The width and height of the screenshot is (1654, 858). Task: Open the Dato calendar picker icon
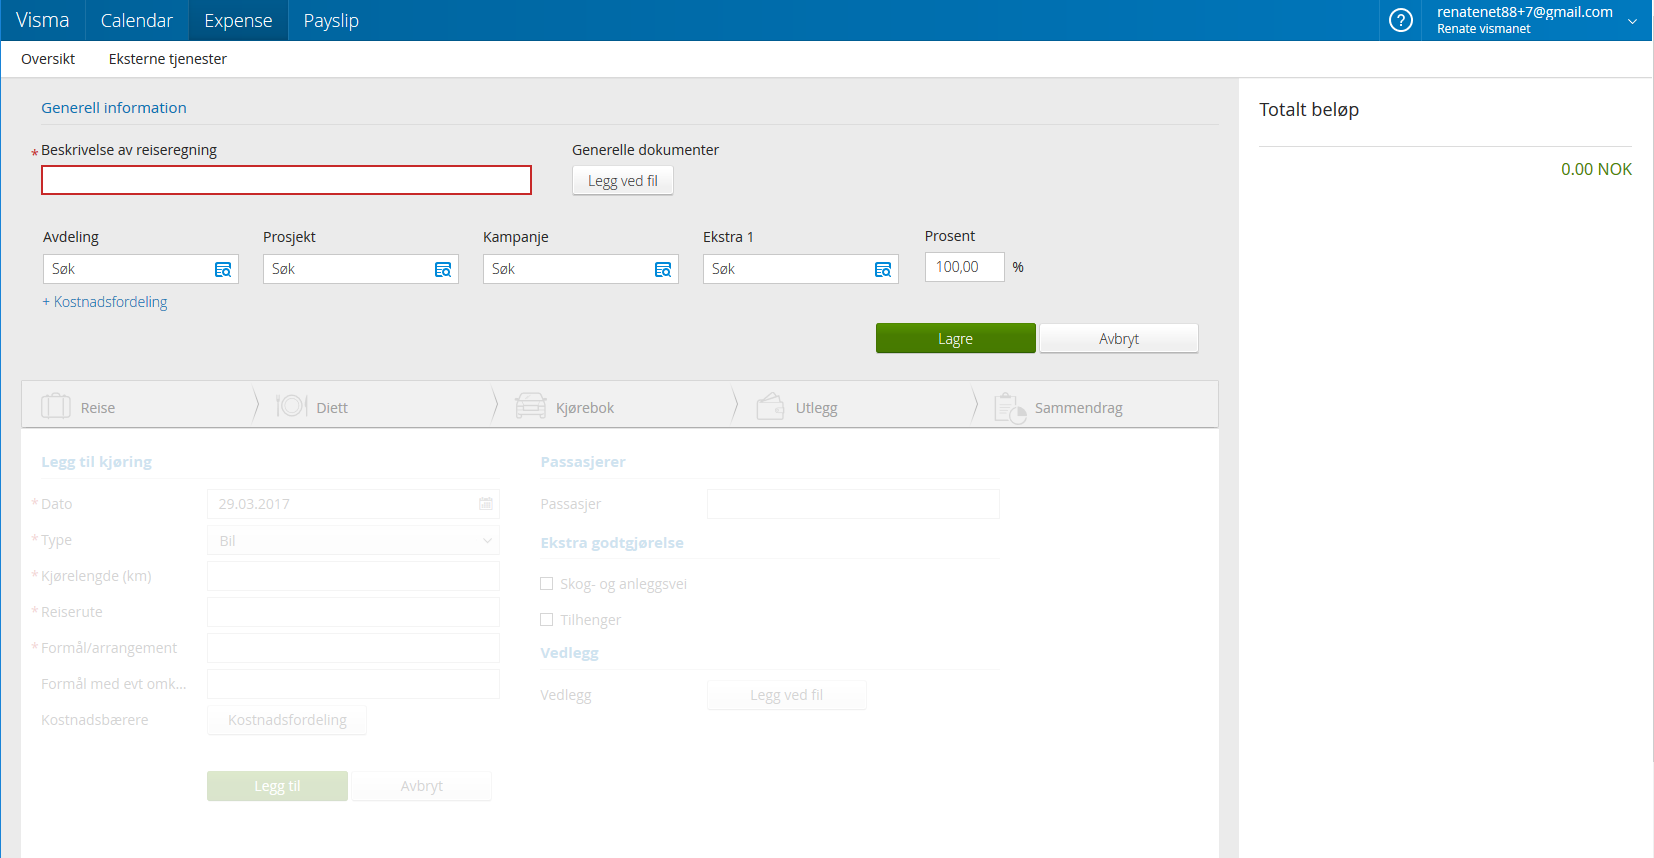click(x=486, y=504)
